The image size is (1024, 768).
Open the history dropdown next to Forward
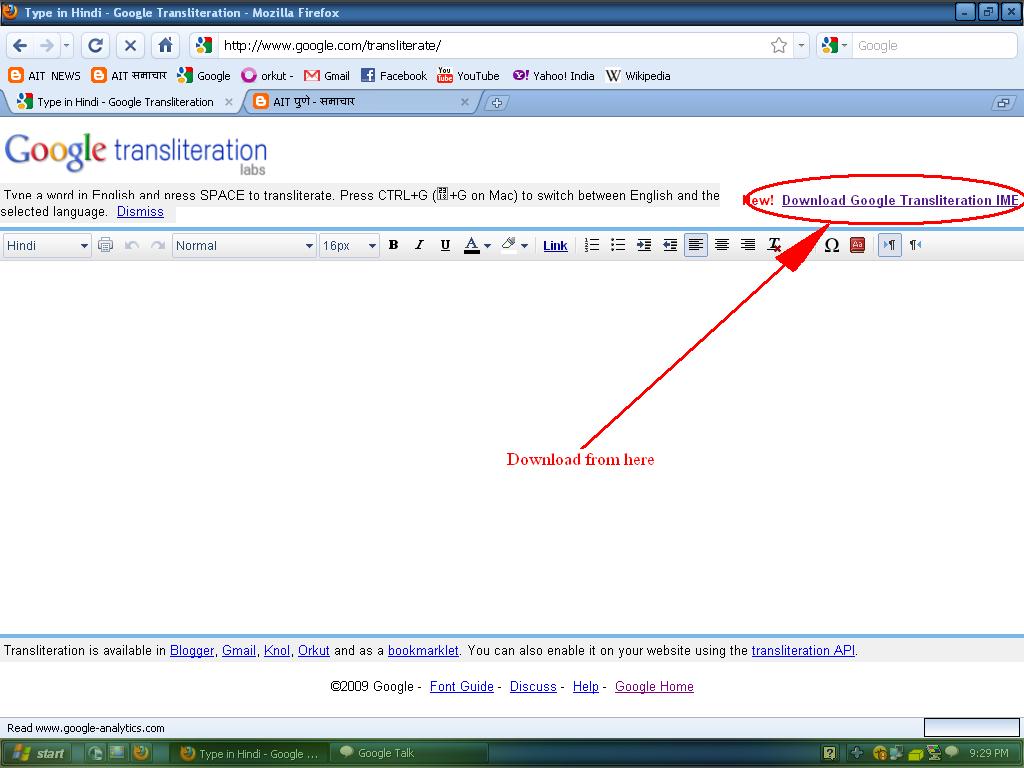click(67, 46)
